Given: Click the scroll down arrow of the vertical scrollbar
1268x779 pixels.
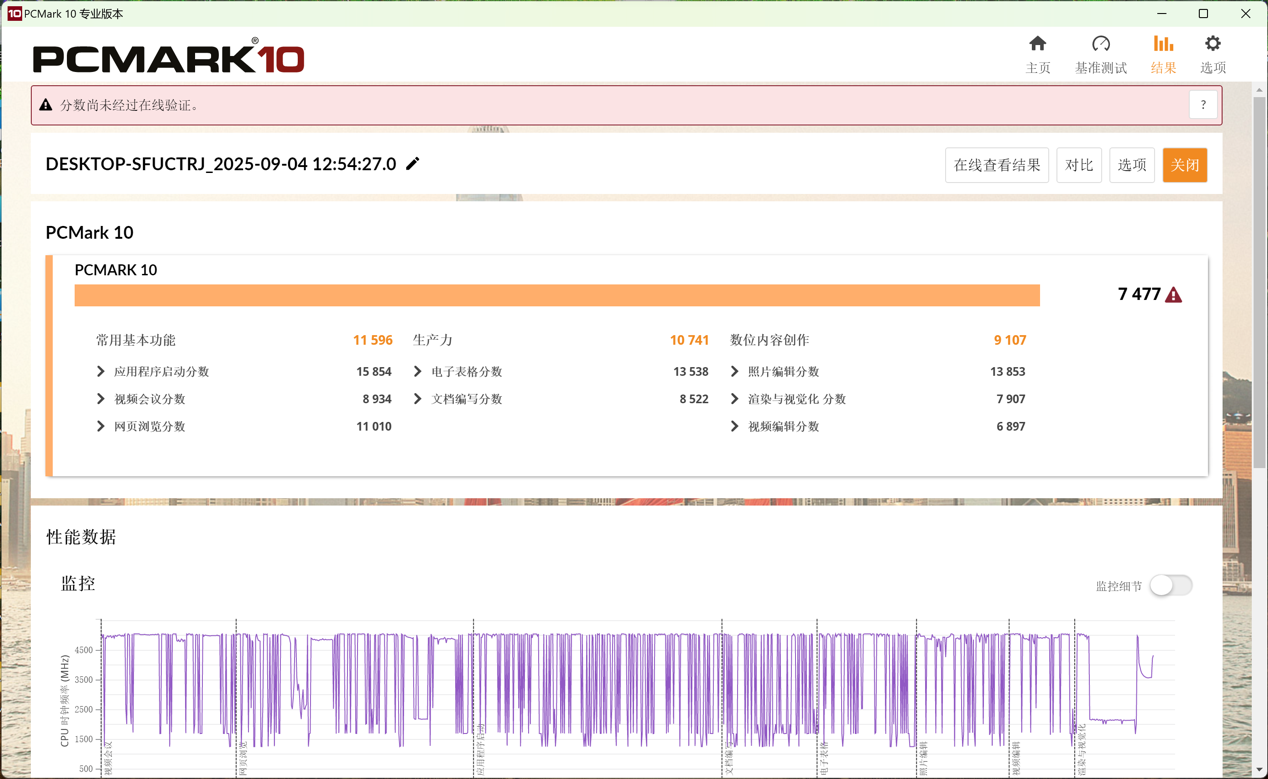Looking at the screenshot, I should [1259, 770].
